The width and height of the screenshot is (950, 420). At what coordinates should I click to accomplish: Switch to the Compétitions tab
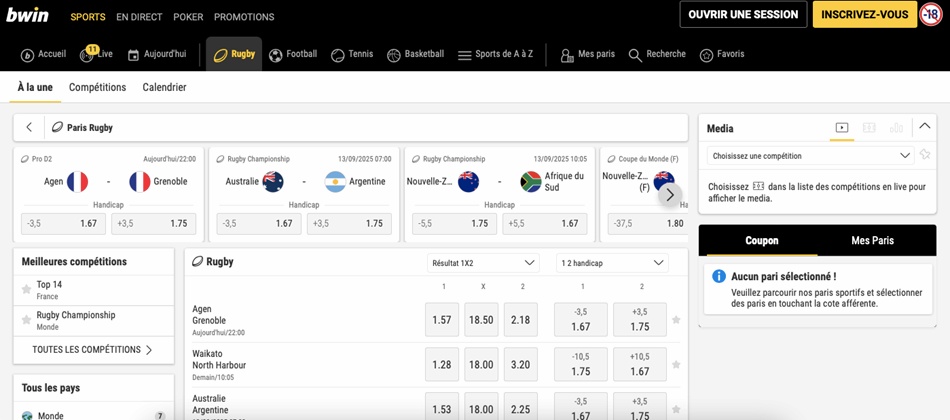tap(97, 87)
